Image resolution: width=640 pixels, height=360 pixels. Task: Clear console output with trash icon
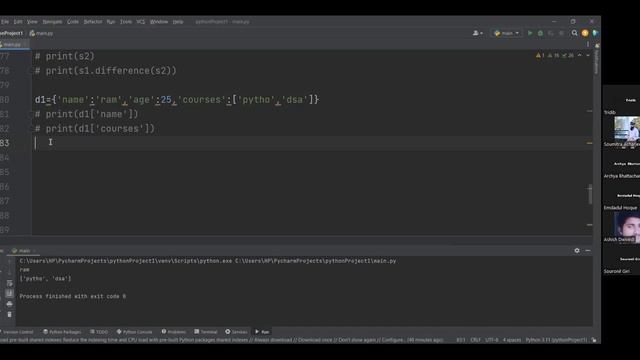coord(9,315)
